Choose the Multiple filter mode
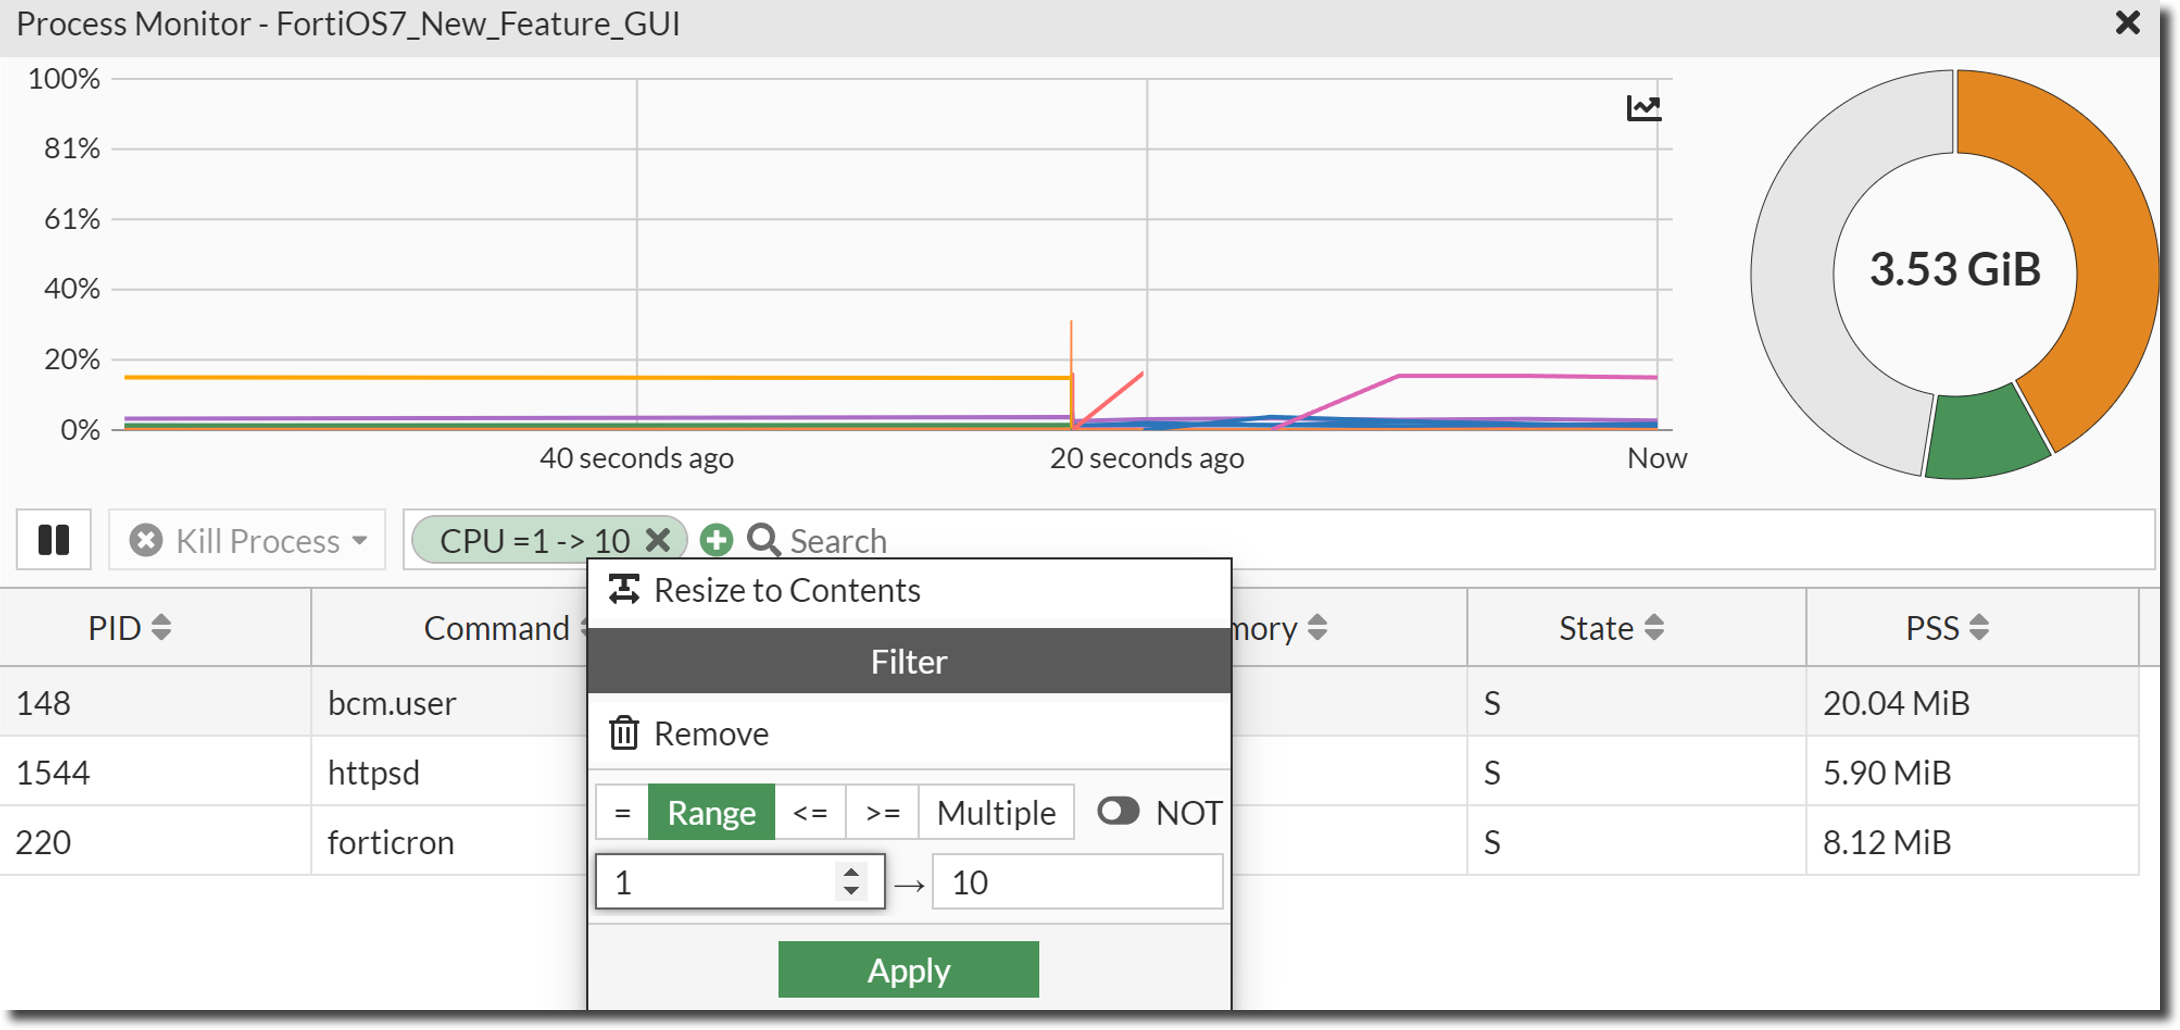This screenshot has width=2180, height=1030. 996,812
